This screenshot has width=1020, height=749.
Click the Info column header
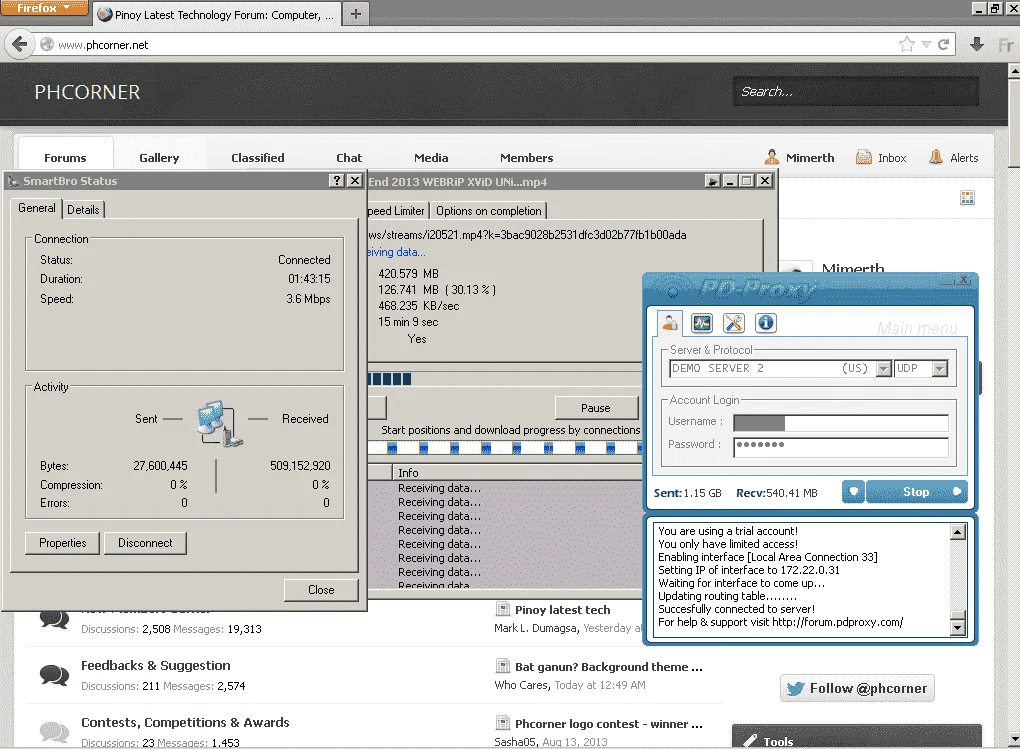click(517, 472)
